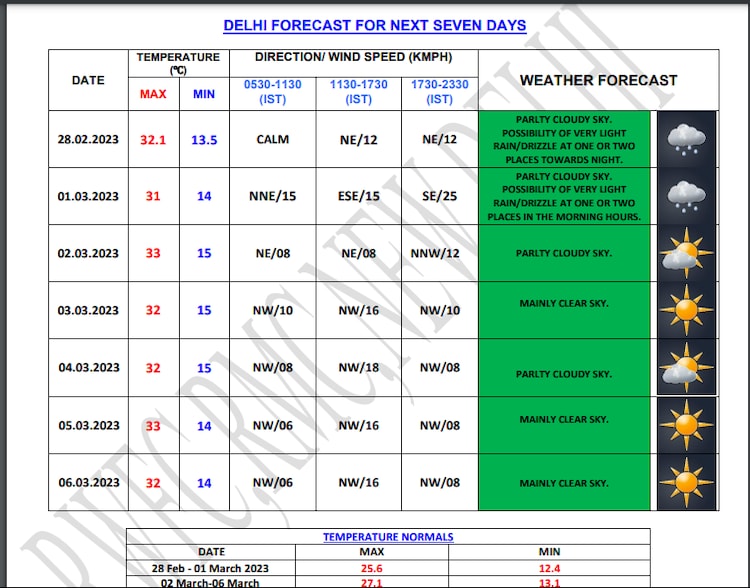Click the ESE/15 wind speed cell

(x=358, y=196)
